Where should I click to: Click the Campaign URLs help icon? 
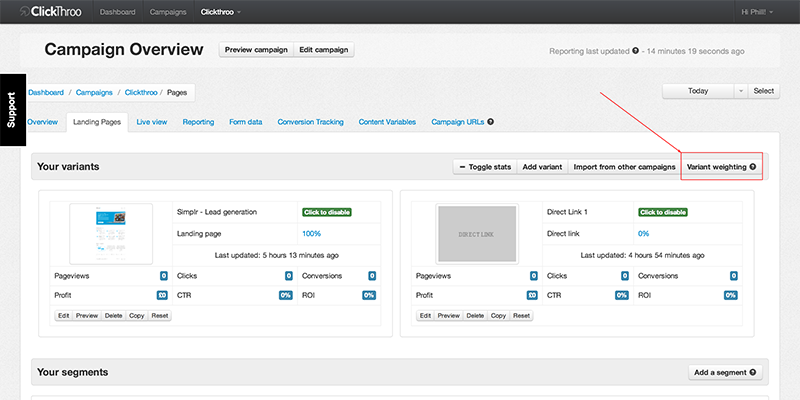pos(490,122)
